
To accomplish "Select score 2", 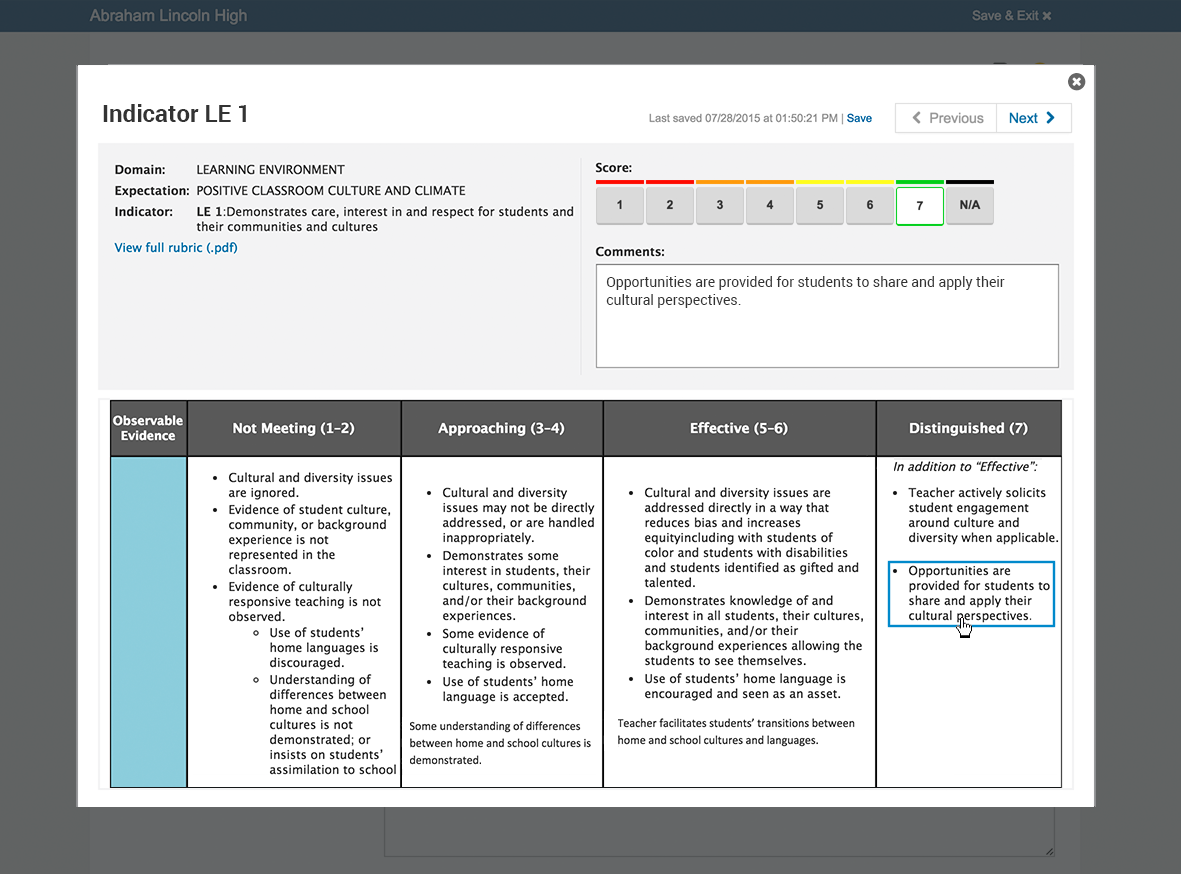I will click(x=670, y=205).
